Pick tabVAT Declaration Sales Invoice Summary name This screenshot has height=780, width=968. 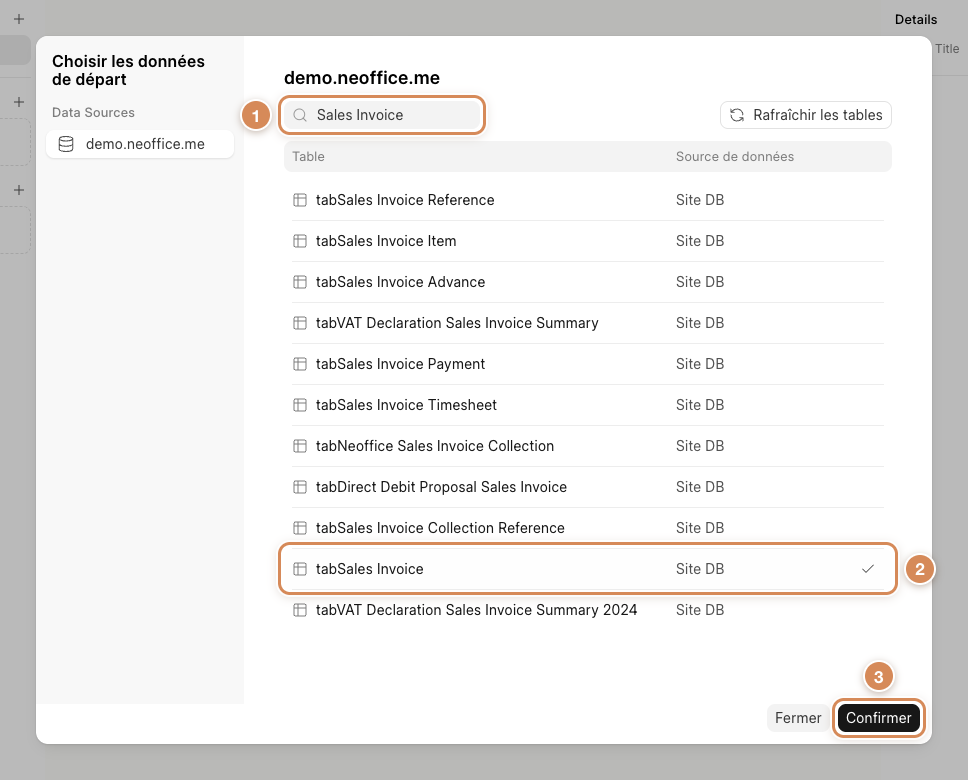click(x=457, y=323)
